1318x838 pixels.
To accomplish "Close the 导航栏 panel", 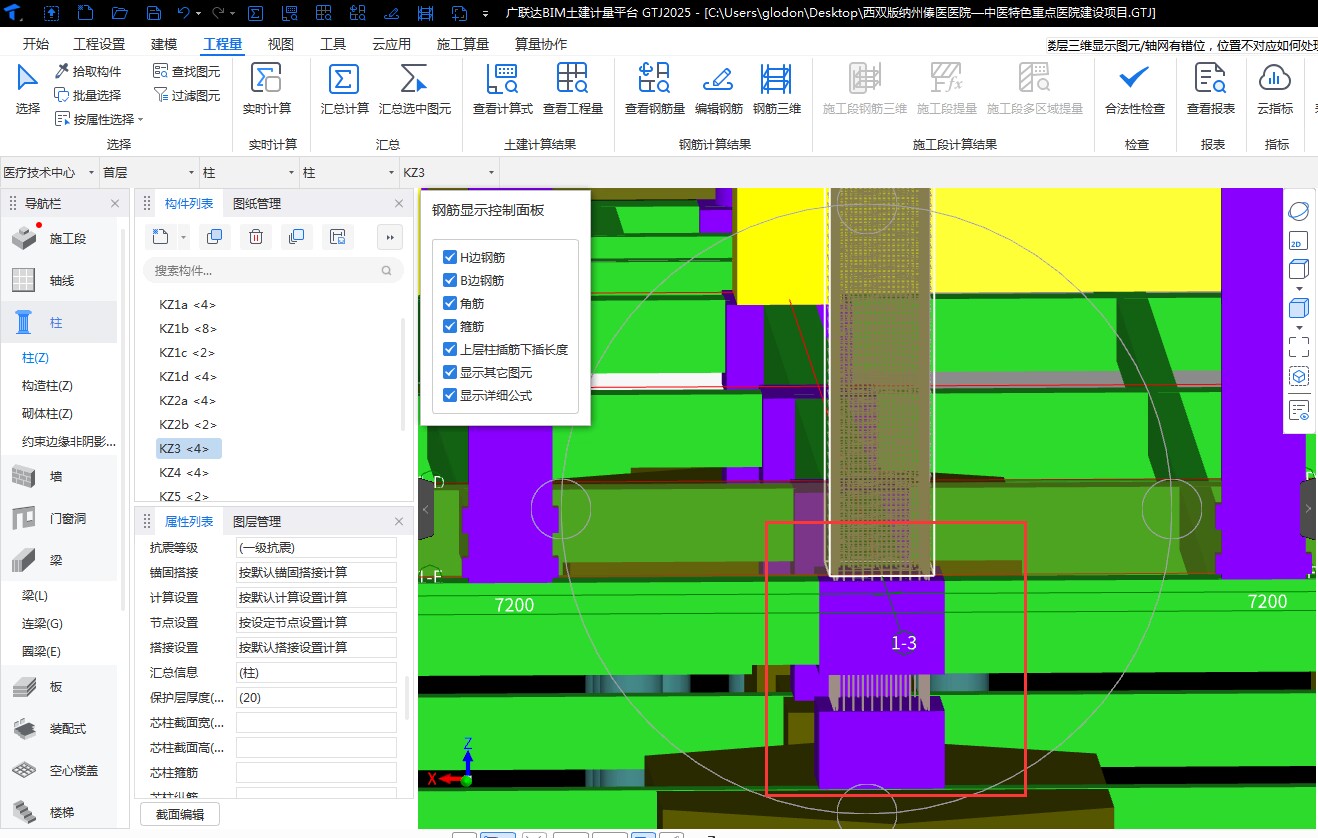I will pyautogui.click(x=114, y=203).
